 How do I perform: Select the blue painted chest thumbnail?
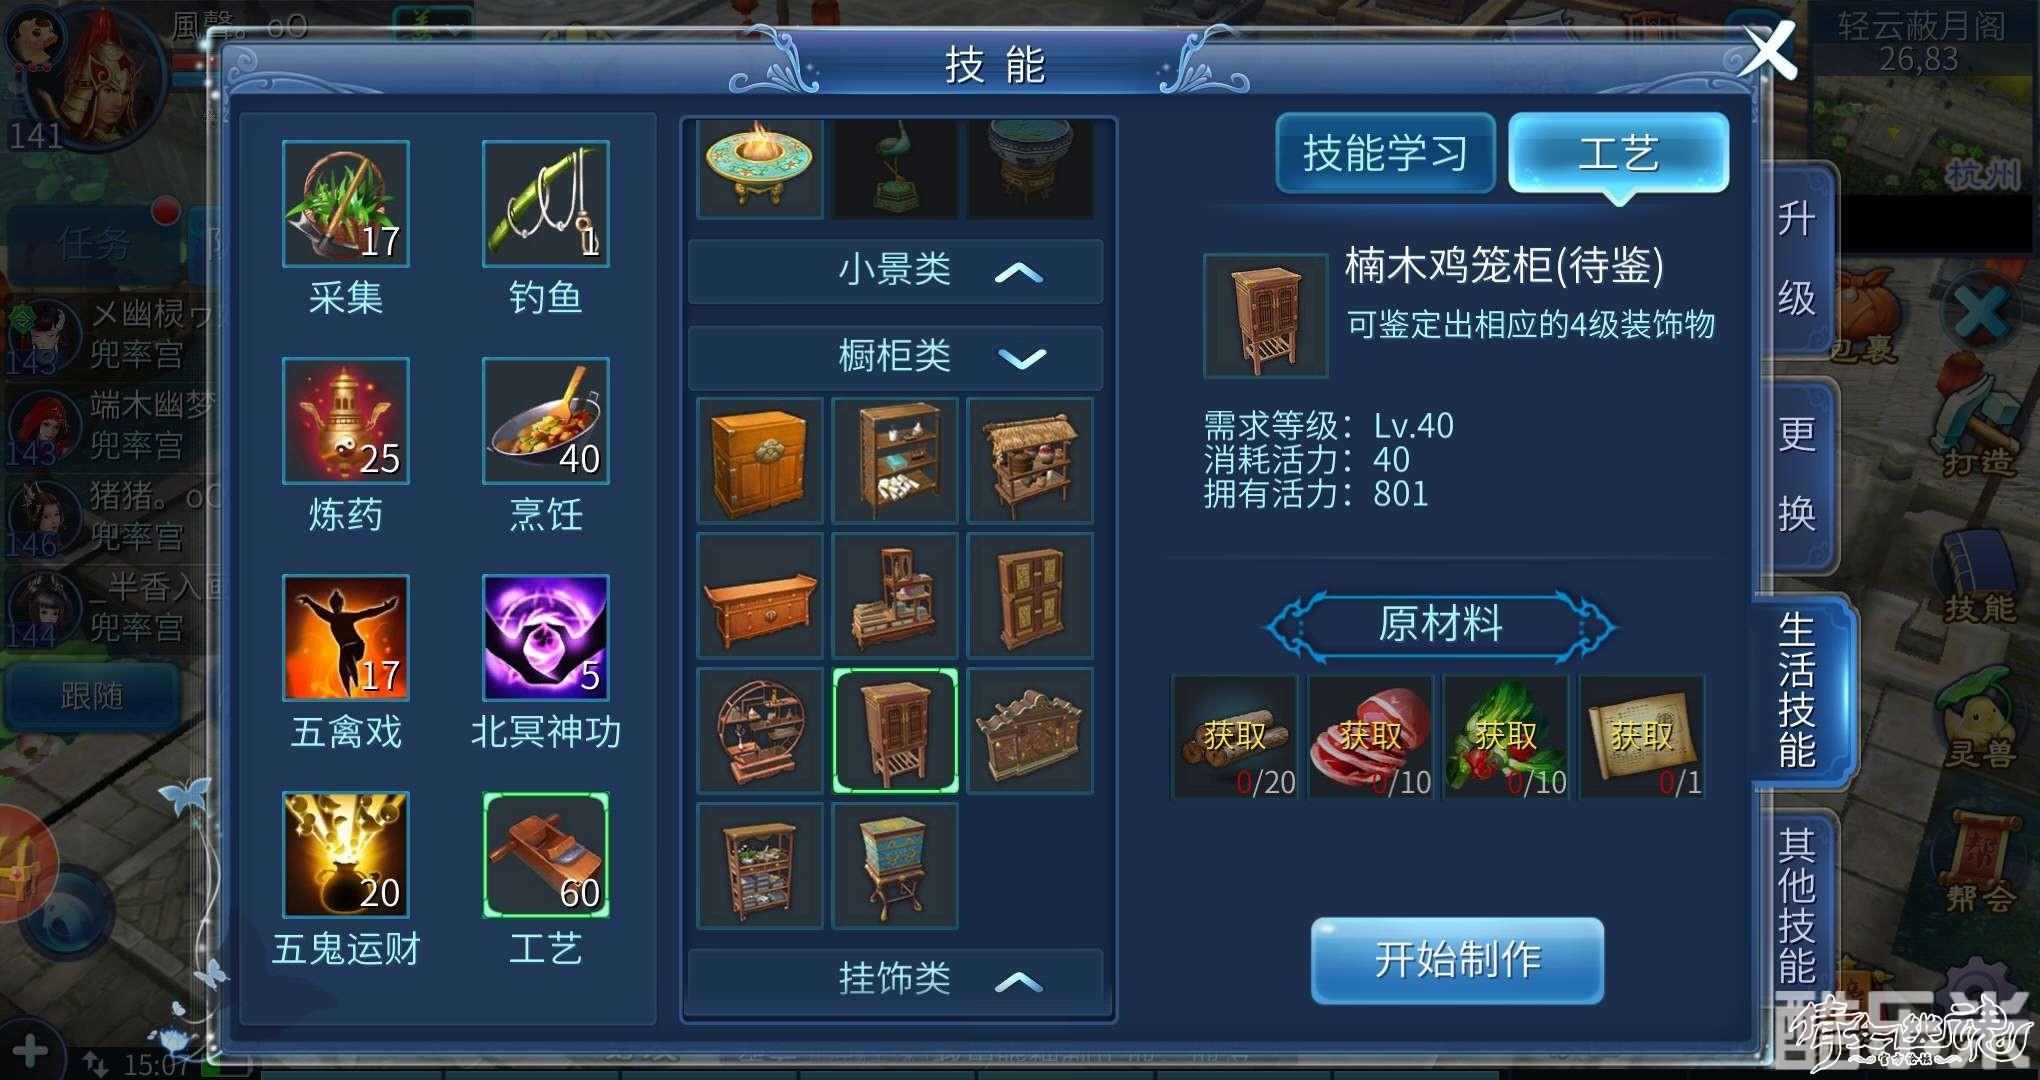click(895, 866)
